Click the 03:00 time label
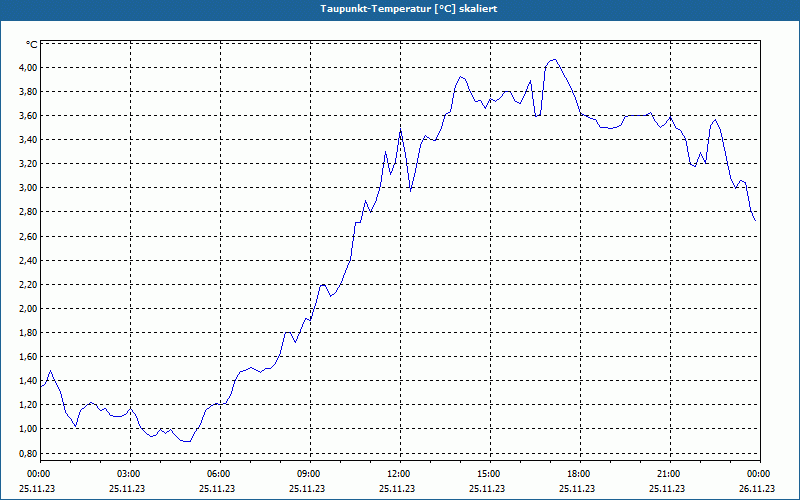Image resolution: width=800 pixels, height=500 pixels. click(131, 474)
